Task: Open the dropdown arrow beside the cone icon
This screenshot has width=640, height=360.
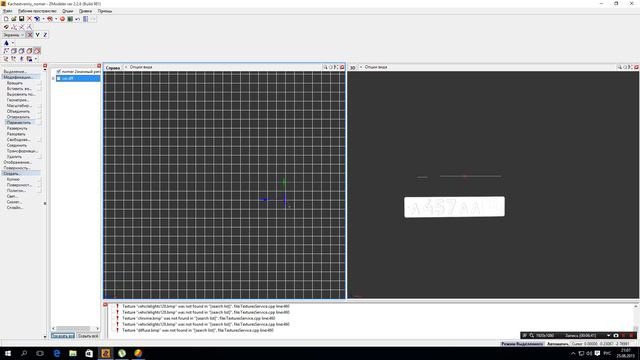Action: point(12,43)
